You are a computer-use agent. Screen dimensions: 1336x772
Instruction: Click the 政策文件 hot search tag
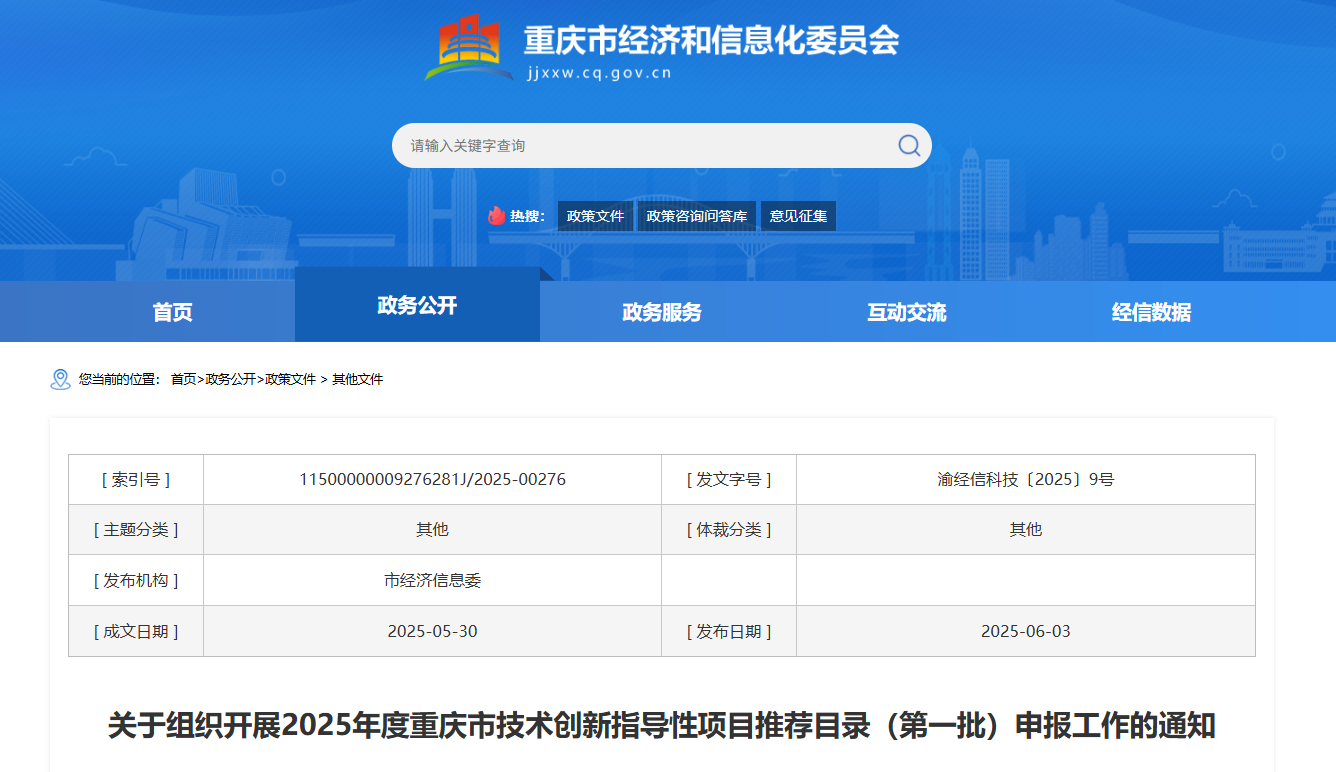tap(595, 216)
